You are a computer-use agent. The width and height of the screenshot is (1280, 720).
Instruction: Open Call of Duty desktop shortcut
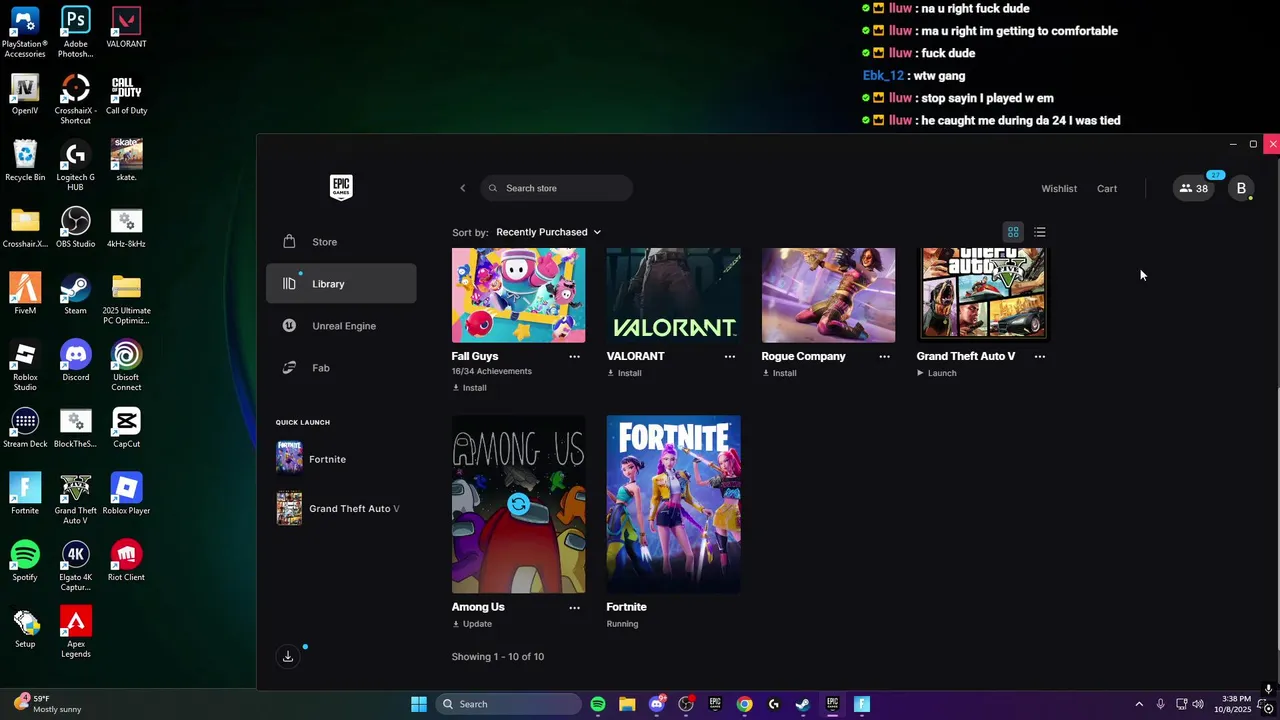(x=126, y=95)
